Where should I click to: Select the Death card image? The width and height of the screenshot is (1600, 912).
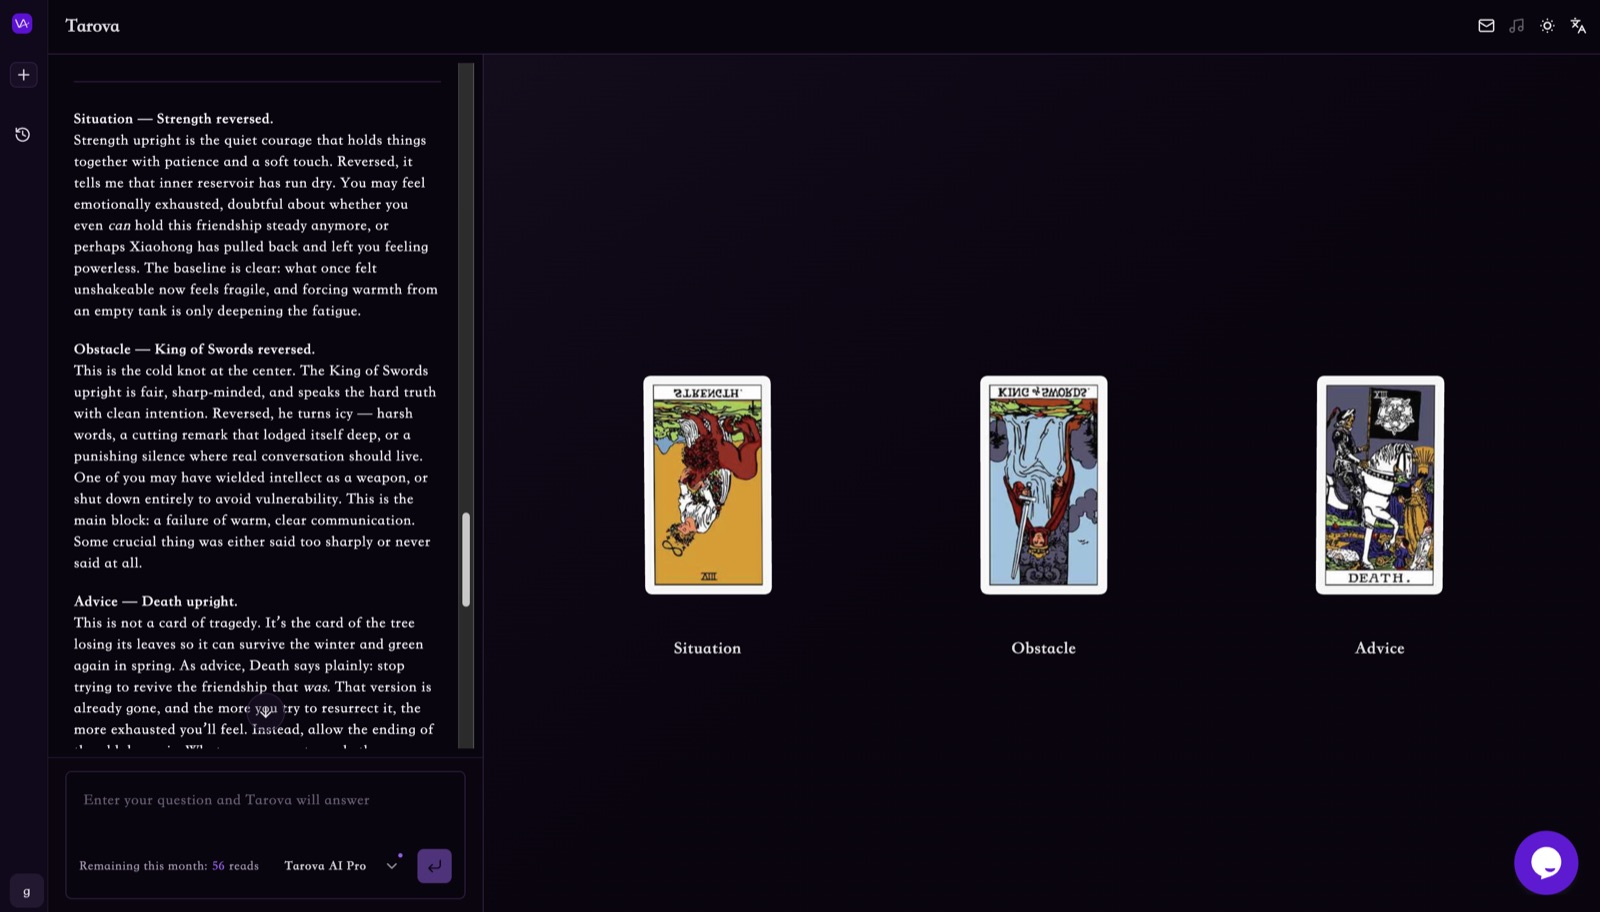coord(1380,485)
